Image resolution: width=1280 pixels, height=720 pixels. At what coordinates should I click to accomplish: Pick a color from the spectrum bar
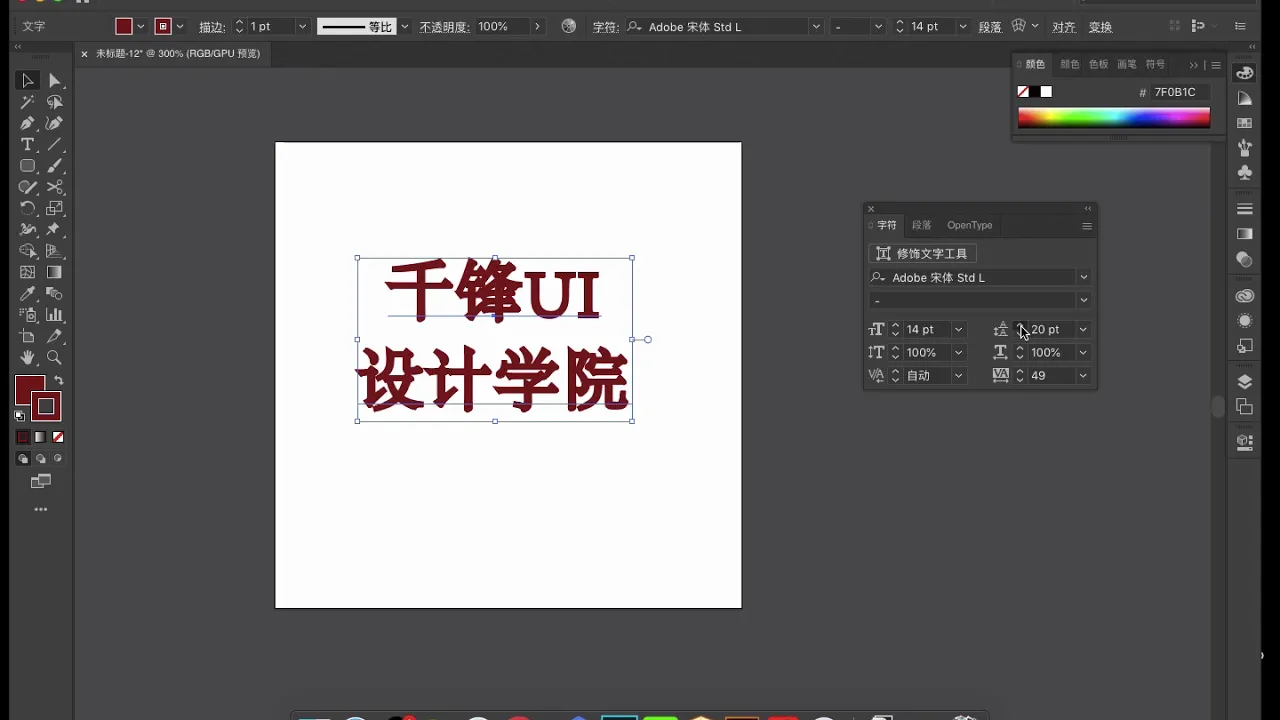click(1114, 117)
